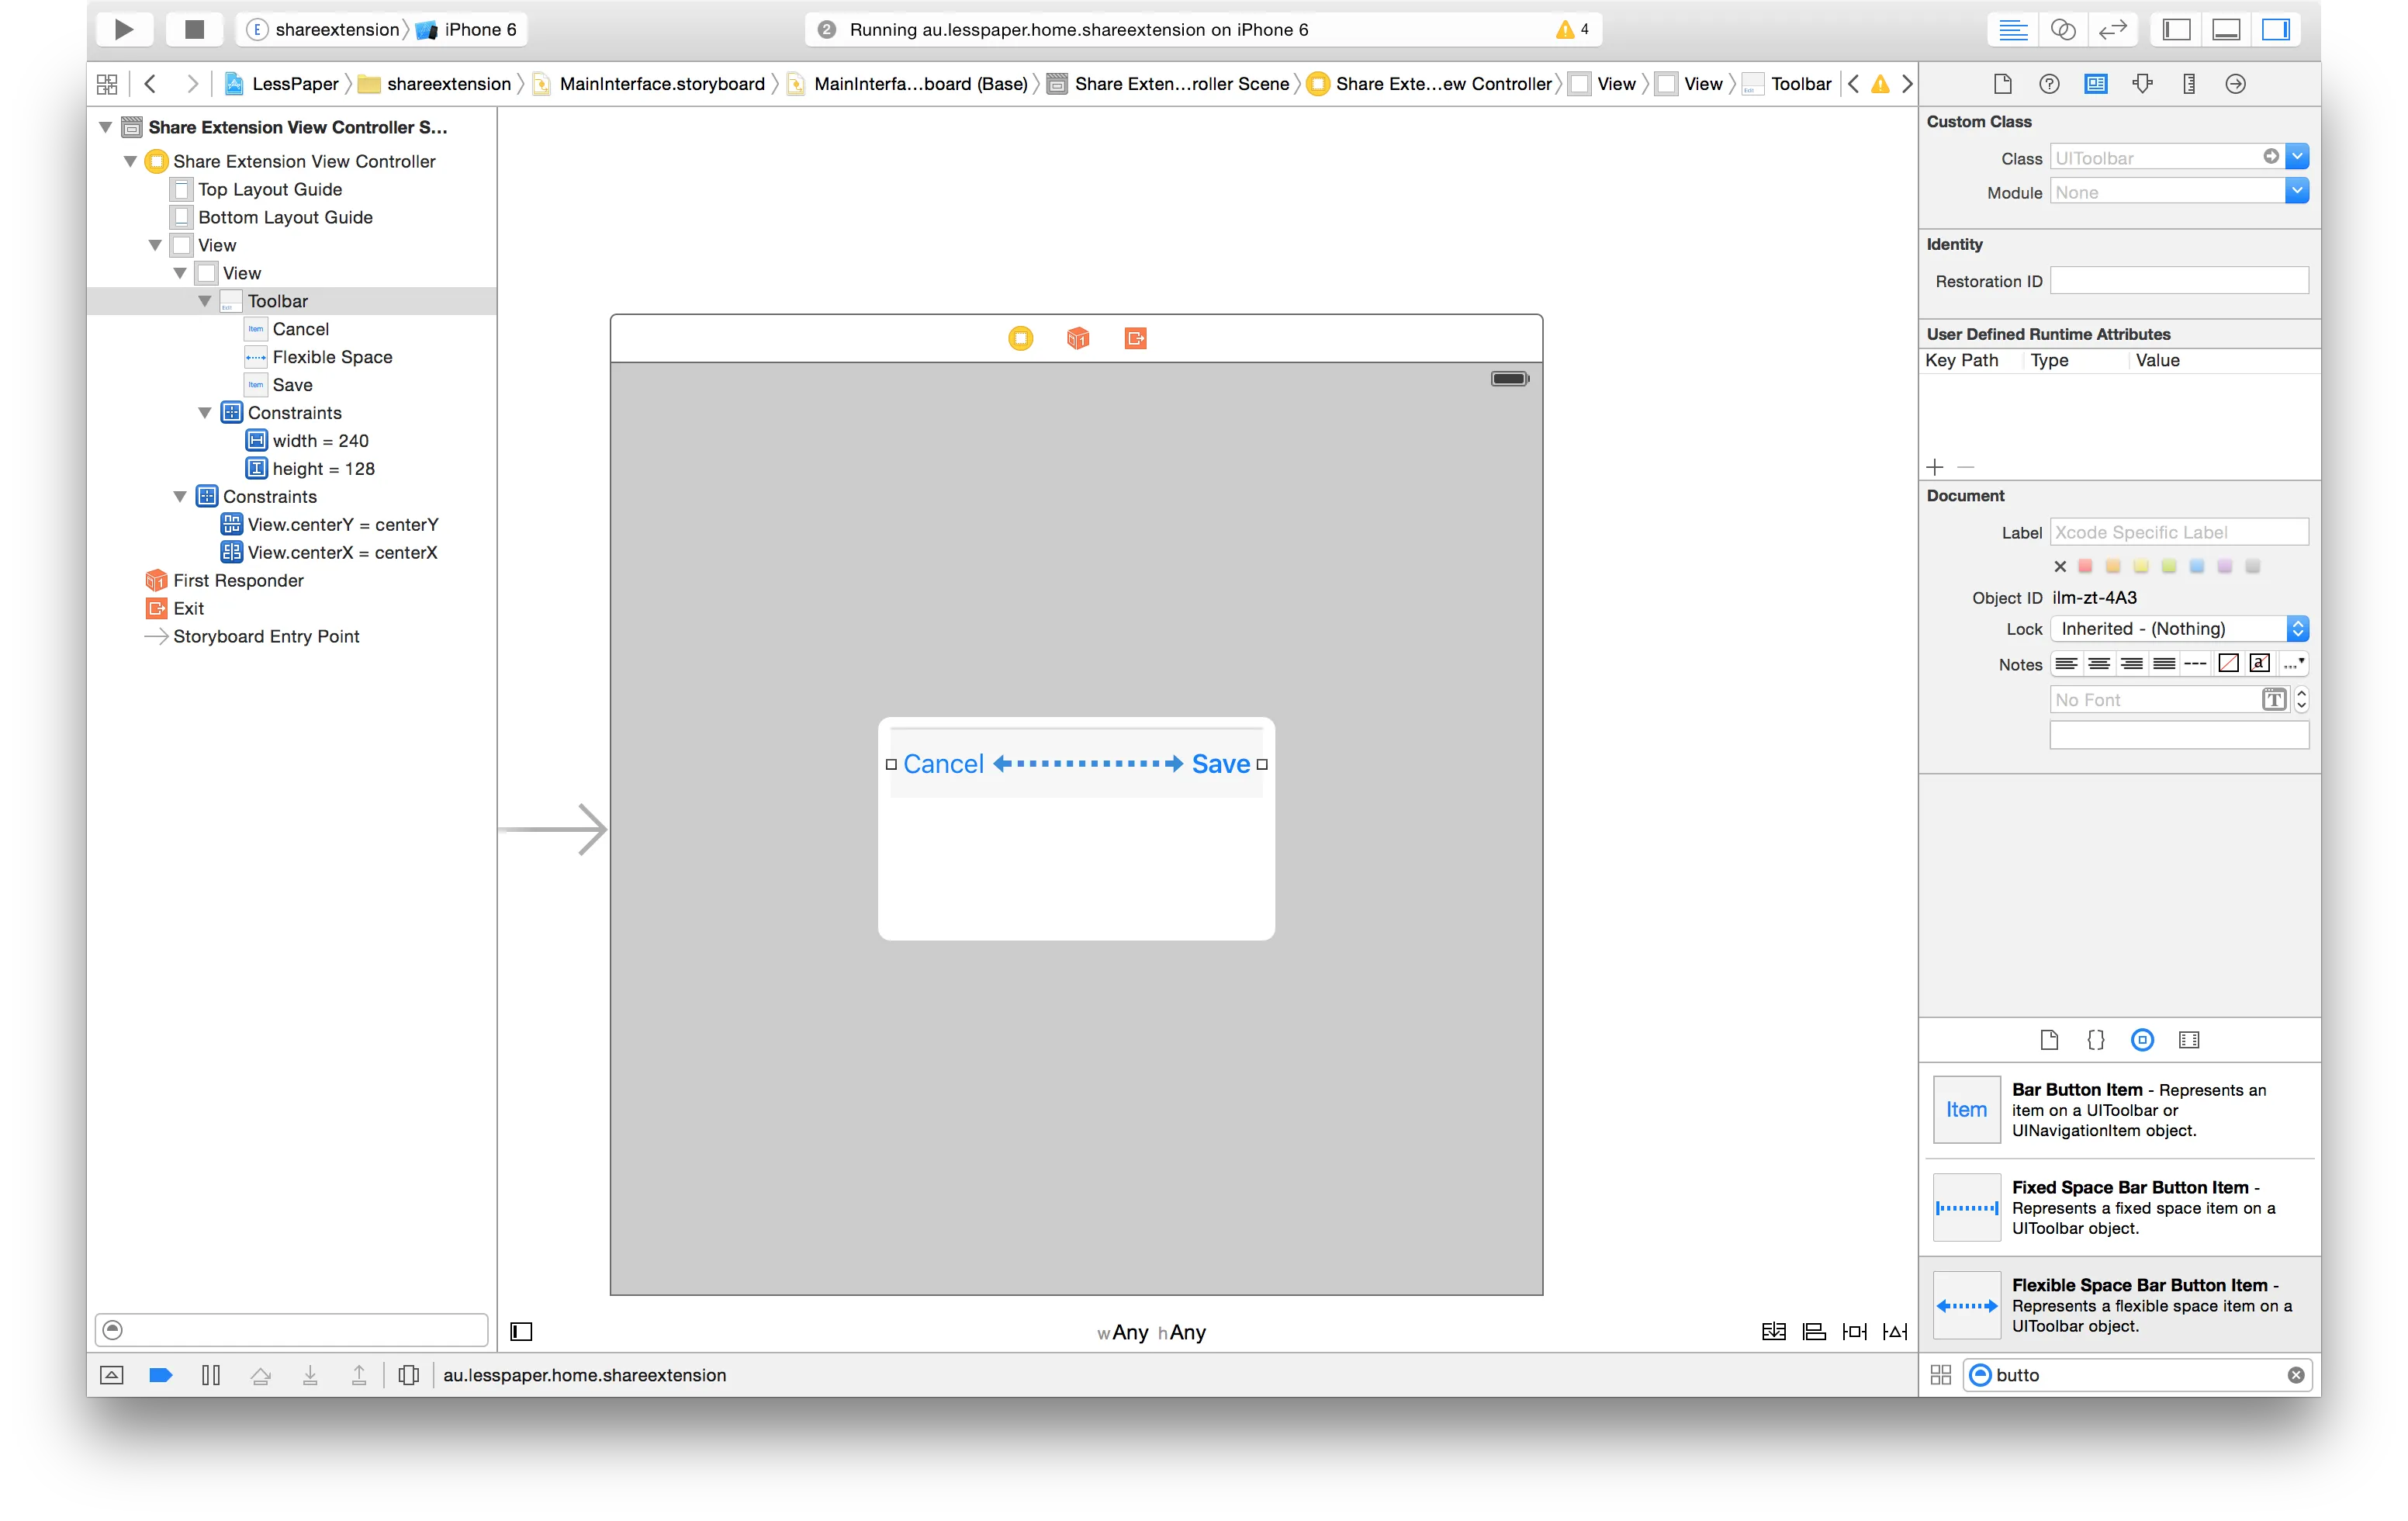The width and height of the screenshot is (2408, 1521).
Task: Open the Size inspector ruler icon
Action: [x=2189, y=84]
